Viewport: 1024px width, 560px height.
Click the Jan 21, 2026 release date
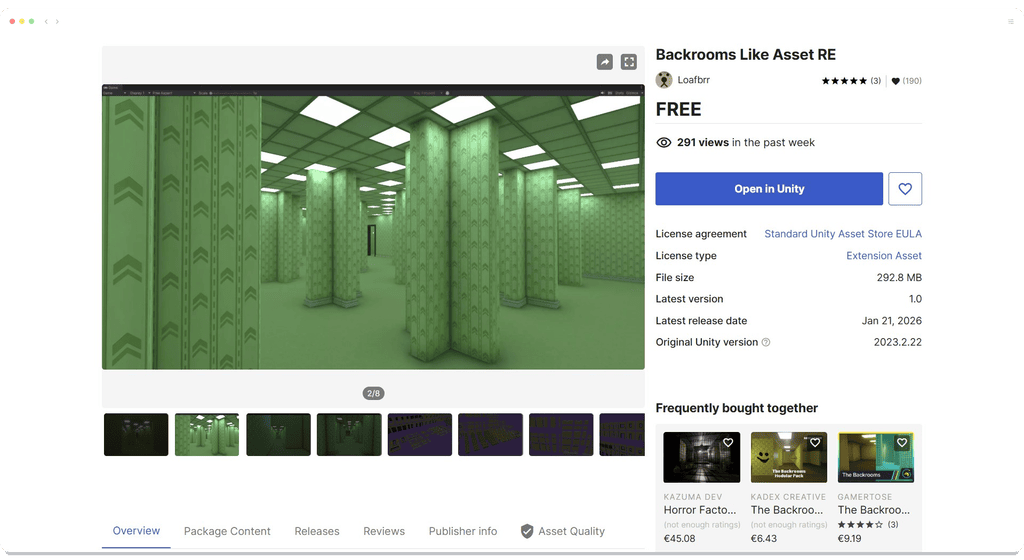click(891, 320)
